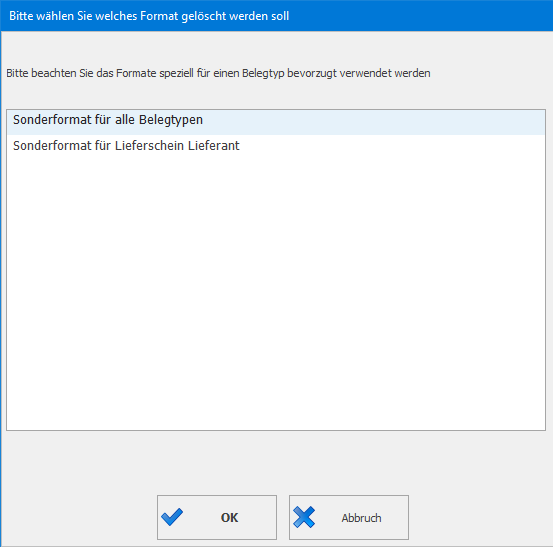
Task: Select 'Sonderformat für alle Belegtypen' entry
Action: 276,122
